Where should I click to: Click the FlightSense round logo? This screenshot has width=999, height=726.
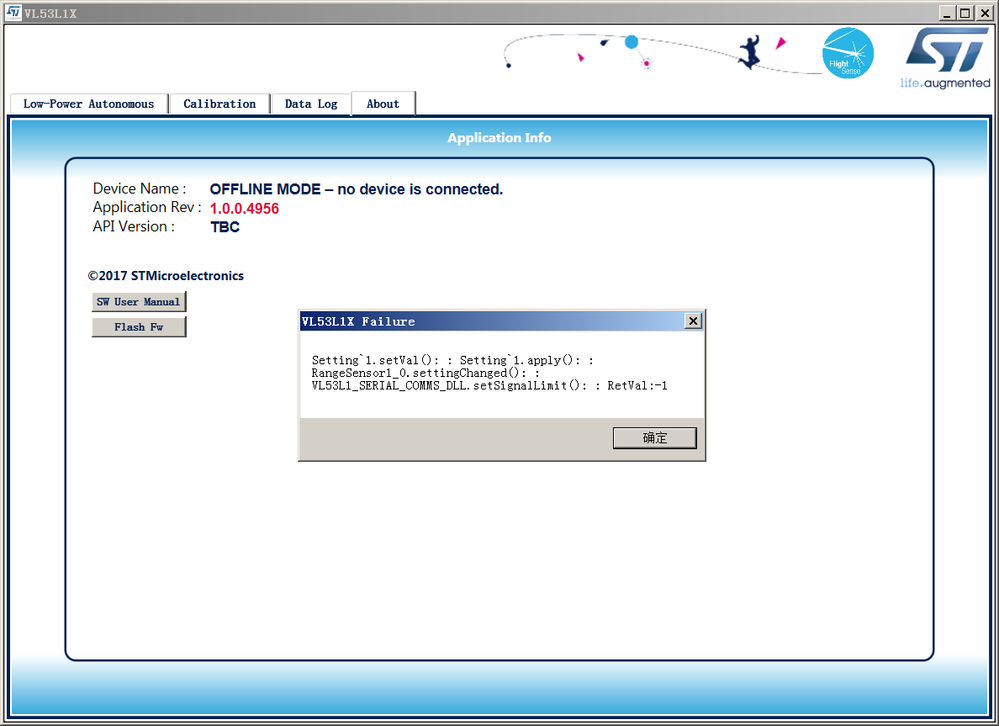point(847,53)
